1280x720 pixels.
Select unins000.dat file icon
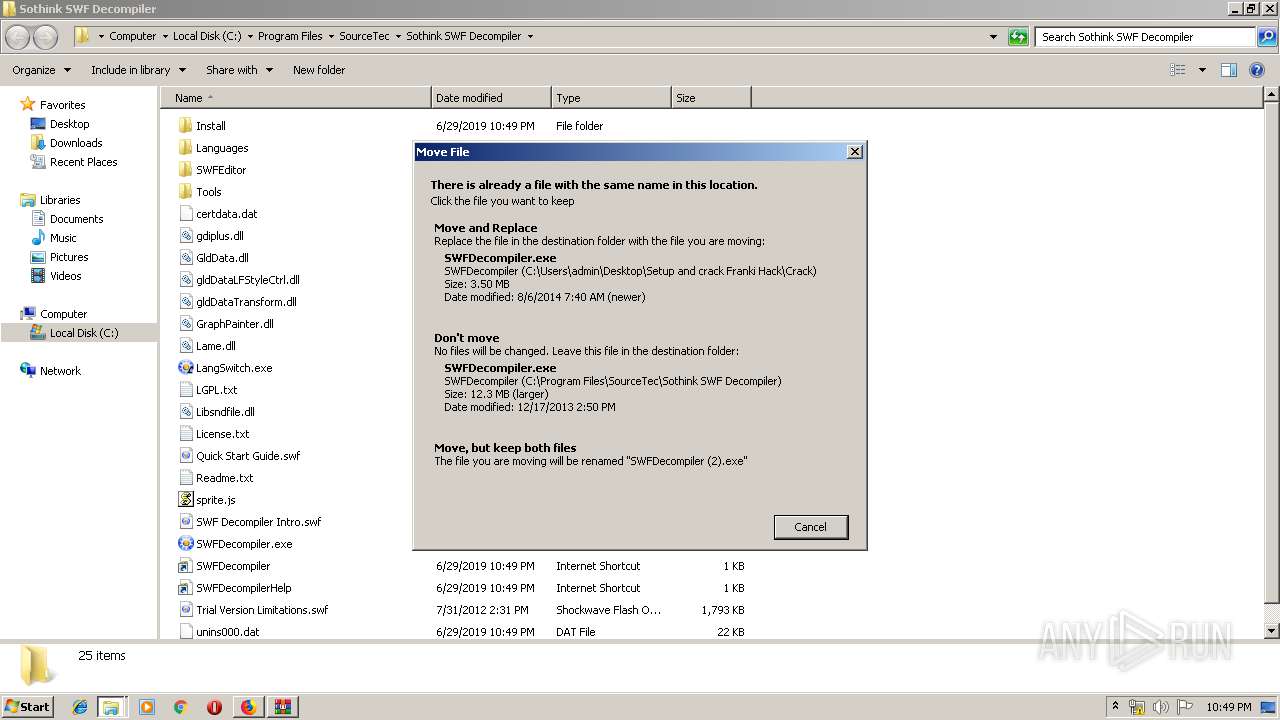tap(185, 632)
